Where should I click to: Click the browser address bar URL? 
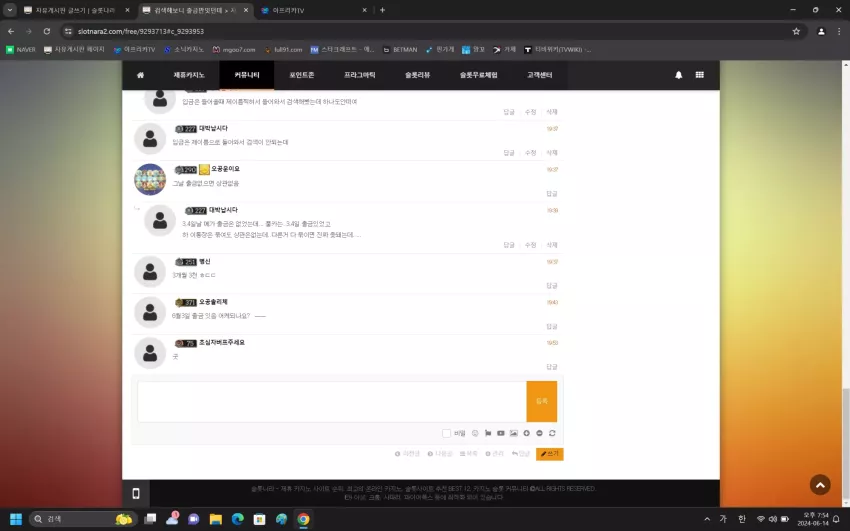pos(141,31)
